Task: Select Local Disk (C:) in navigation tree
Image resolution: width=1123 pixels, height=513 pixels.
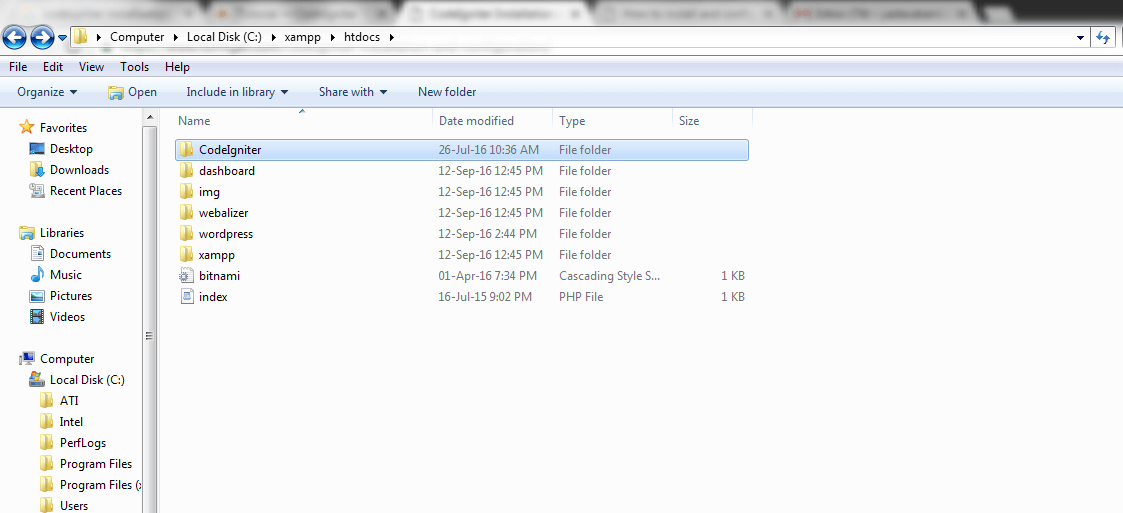Action: 77,380
